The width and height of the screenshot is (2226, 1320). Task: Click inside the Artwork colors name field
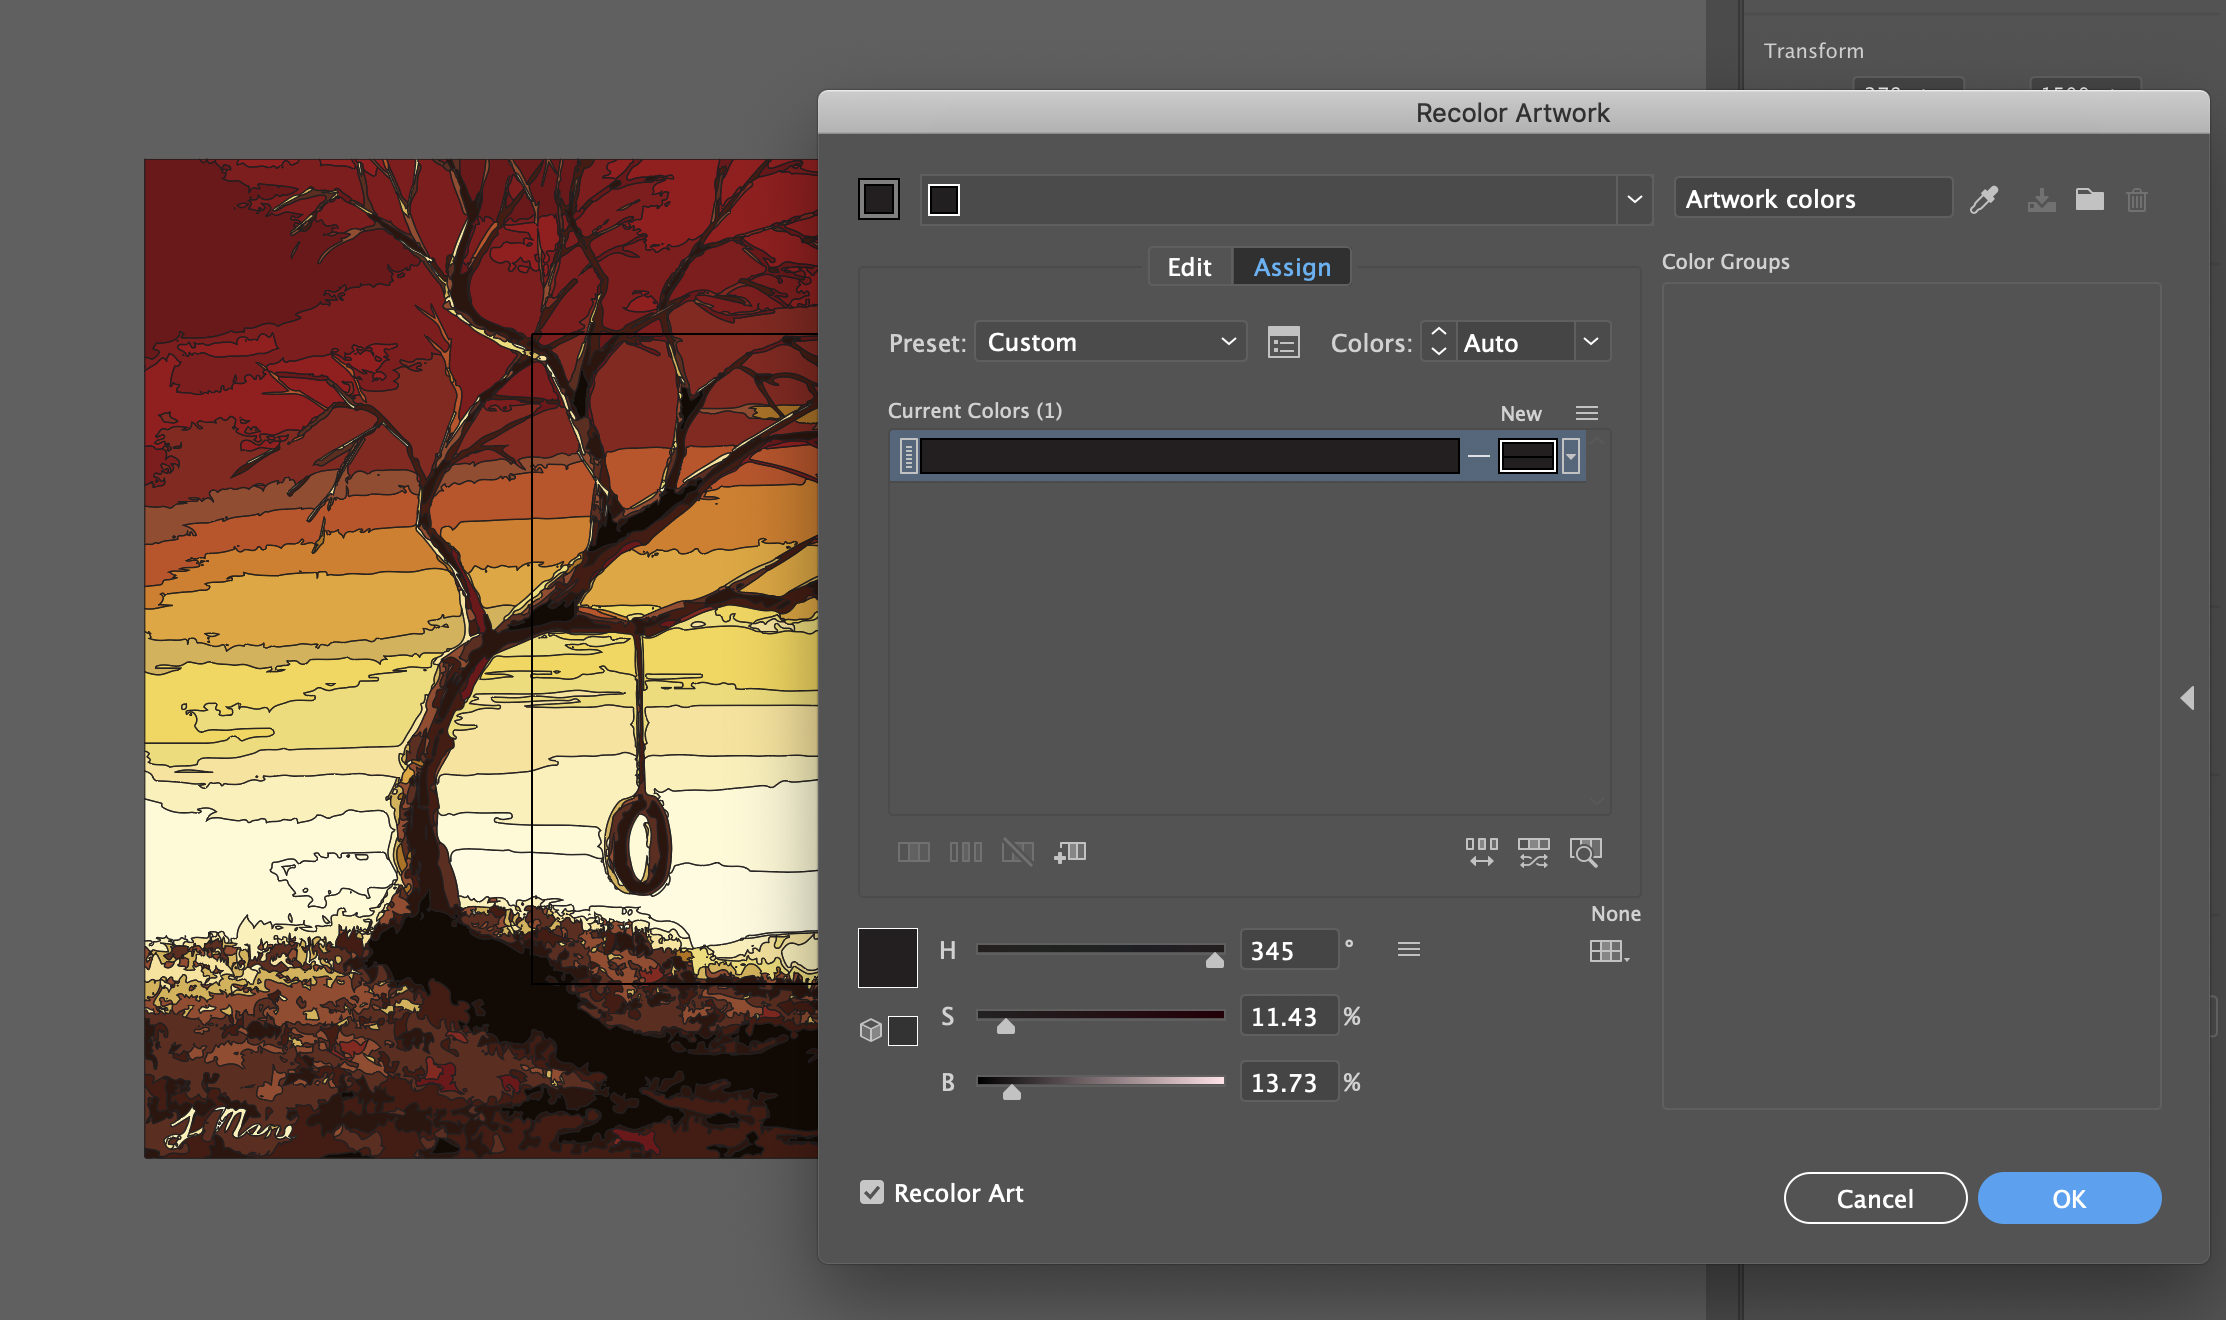point(1812,197)
